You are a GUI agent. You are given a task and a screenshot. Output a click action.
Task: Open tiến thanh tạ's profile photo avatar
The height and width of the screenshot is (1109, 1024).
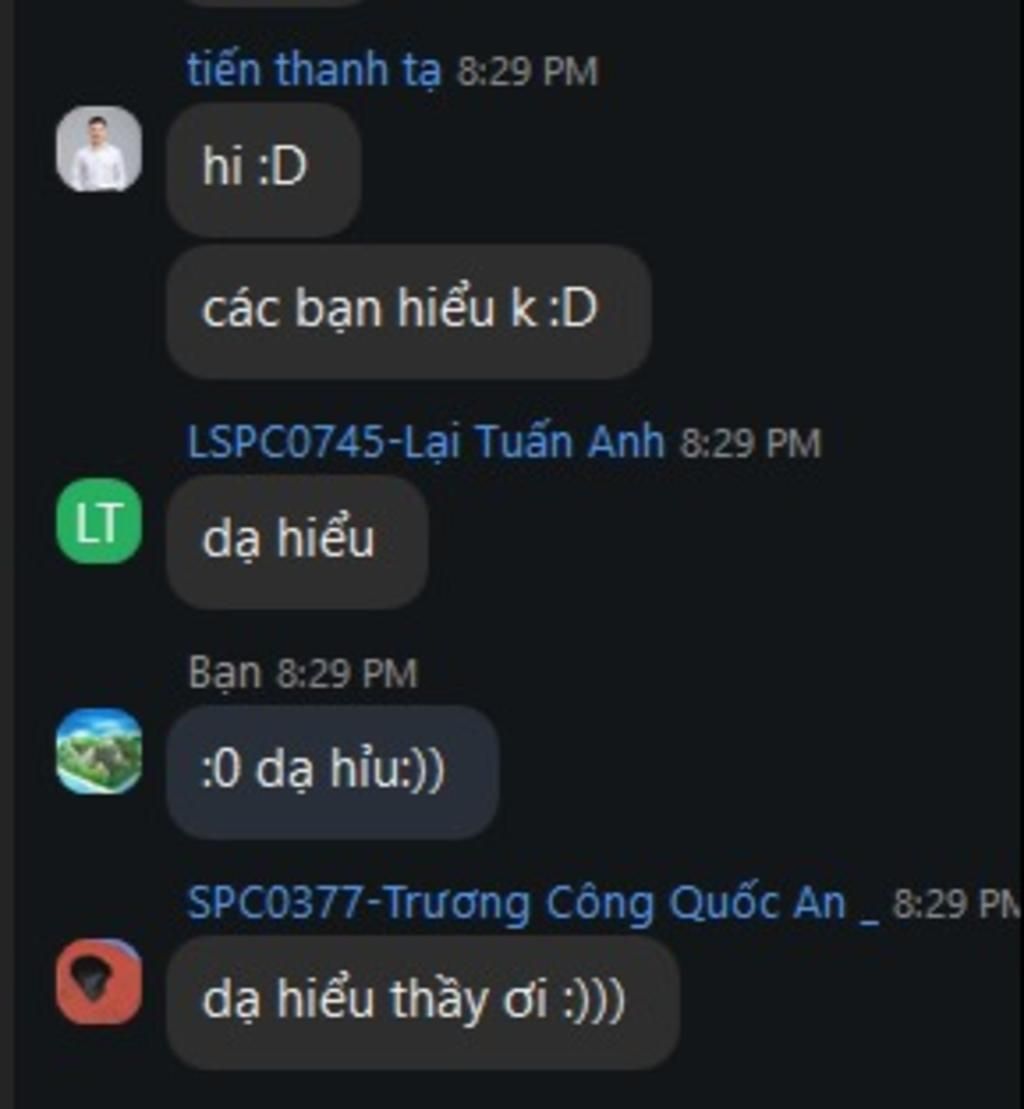click(99, 149)
